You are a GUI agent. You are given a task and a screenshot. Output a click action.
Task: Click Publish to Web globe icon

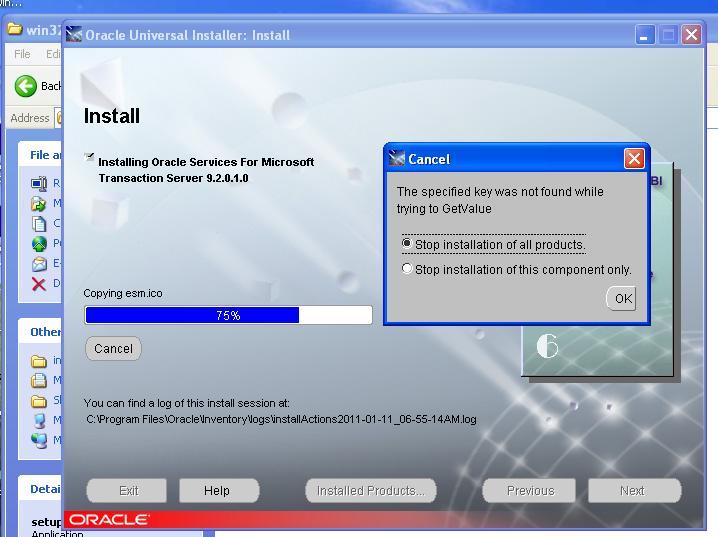click(39, 244)
